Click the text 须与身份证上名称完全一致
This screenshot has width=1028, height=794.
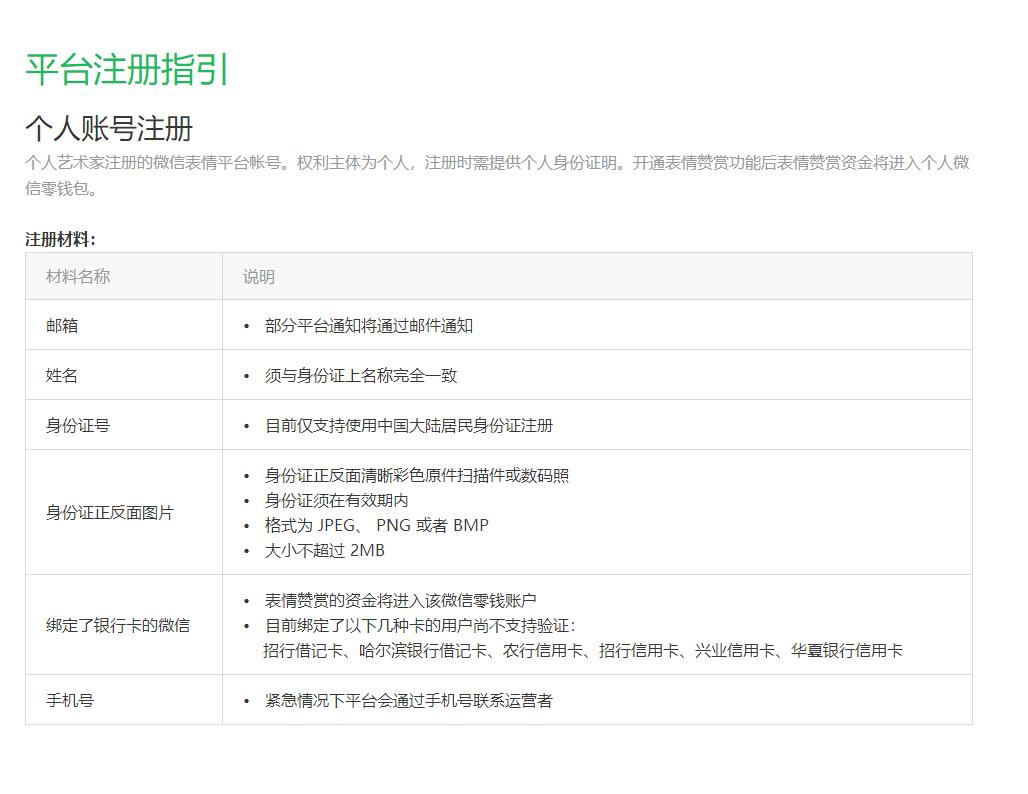[361, 376]
